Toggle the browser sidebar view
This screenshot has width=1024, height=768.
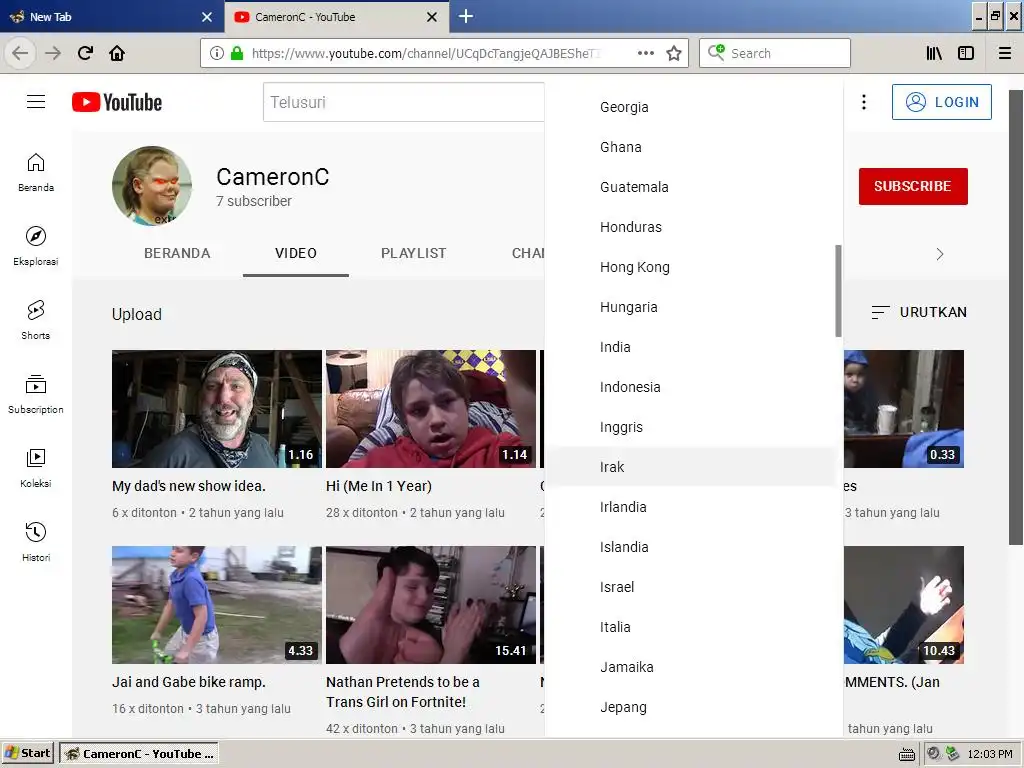coord(966,53)
